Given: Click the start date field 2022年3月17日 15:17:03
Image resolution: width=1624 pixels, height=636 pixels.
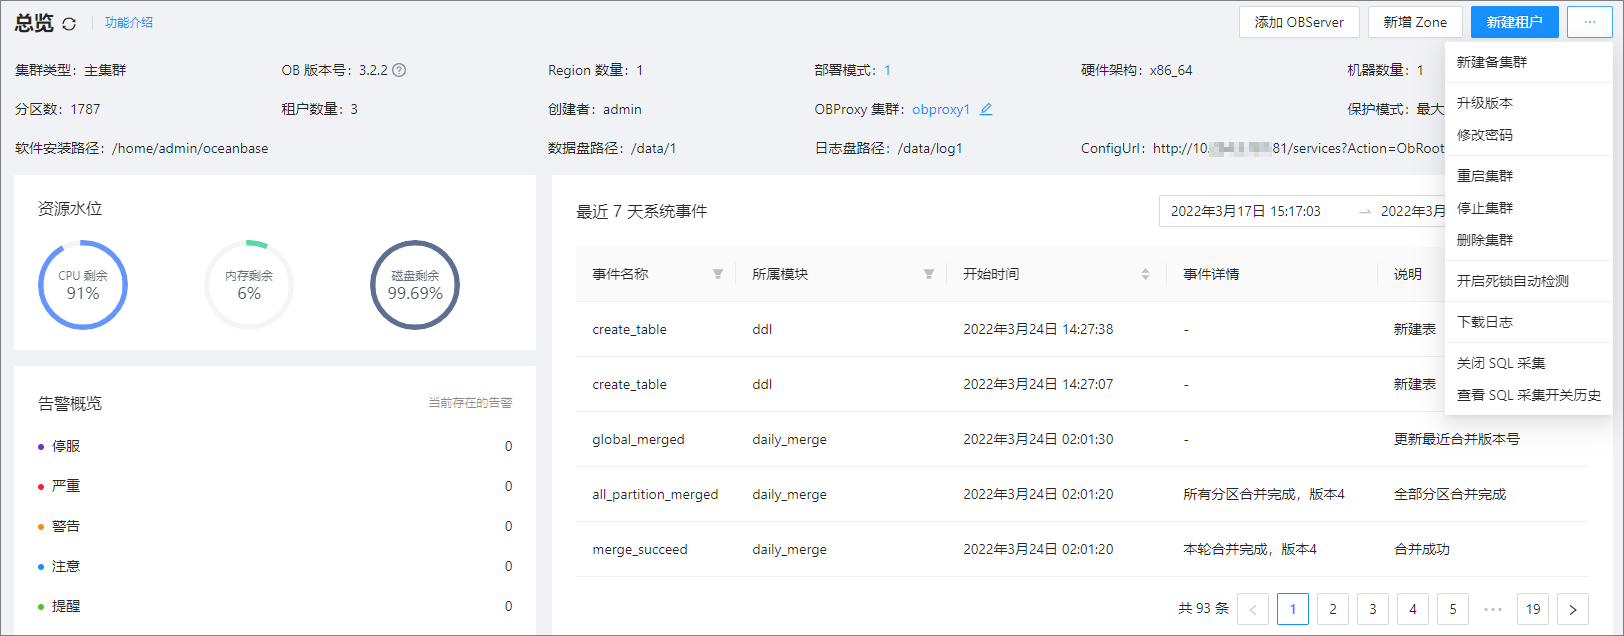Looking at the screenshot, I should (x=1246, y=211).
